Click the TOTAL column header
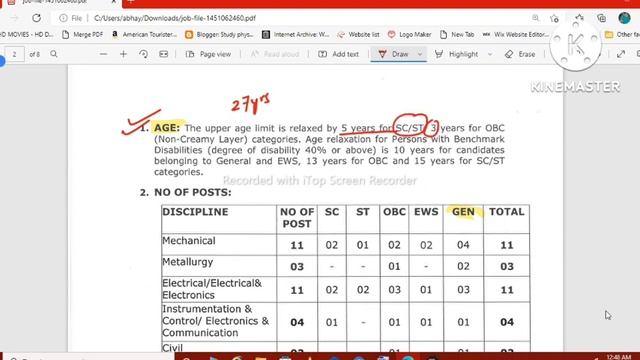Viewport: 640px width, 360px height. (507, 212)
